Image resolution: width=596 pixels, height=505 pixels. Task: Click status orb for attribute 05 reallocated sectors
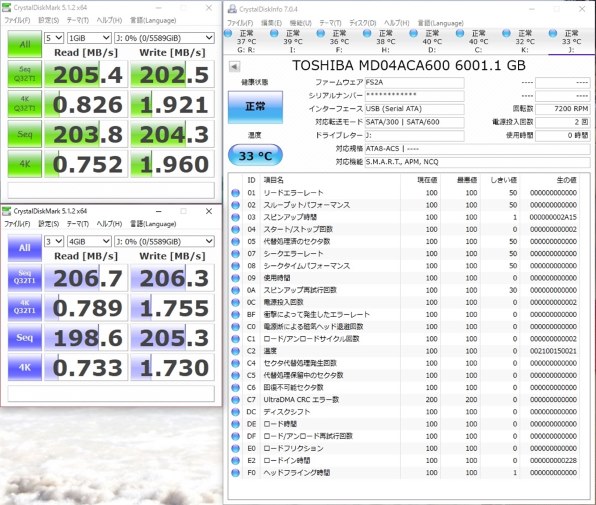pyautogui.click(x=236, y=242)
